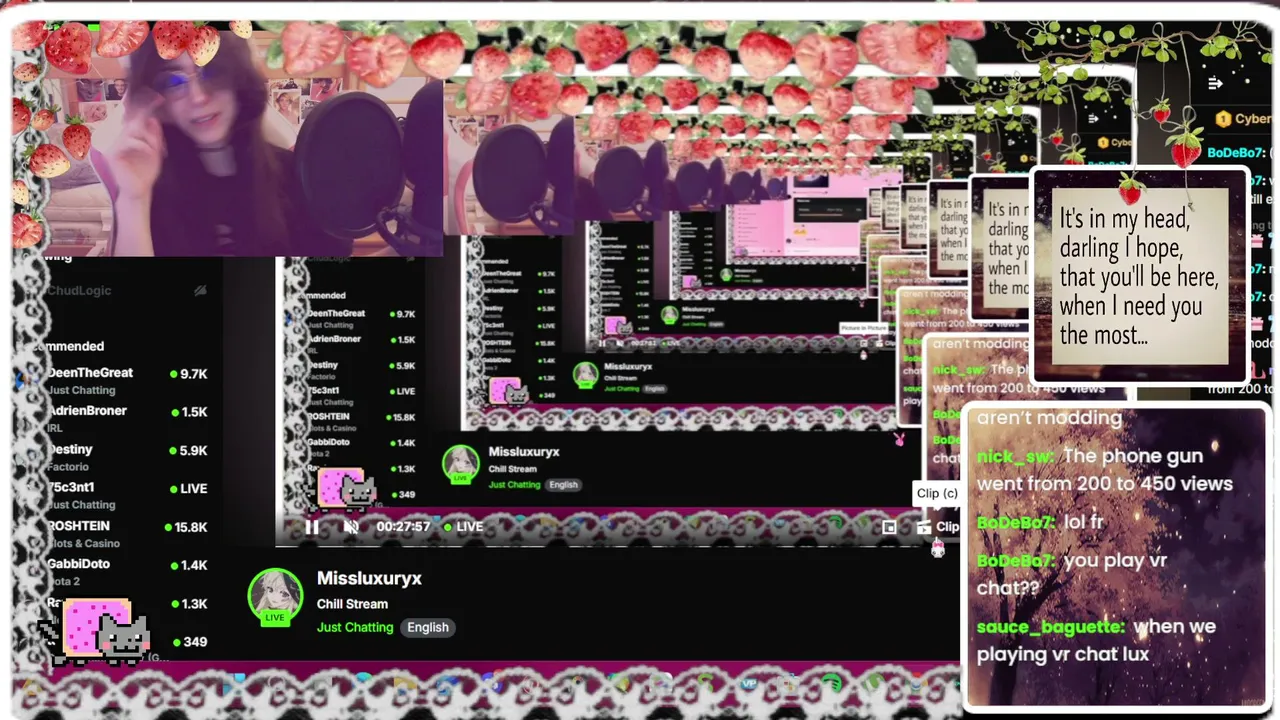Click the Clip clapperboard icon in the player

point(924,527)
